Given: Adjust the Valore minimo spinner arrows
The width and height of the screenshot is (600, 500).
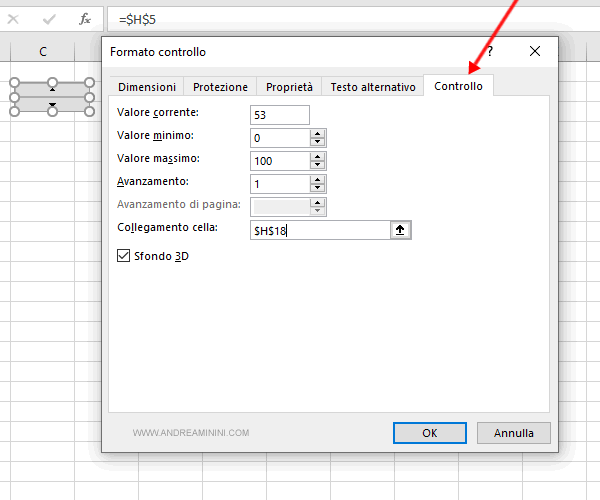Looking at the screenshot, I should click(318, 137).
